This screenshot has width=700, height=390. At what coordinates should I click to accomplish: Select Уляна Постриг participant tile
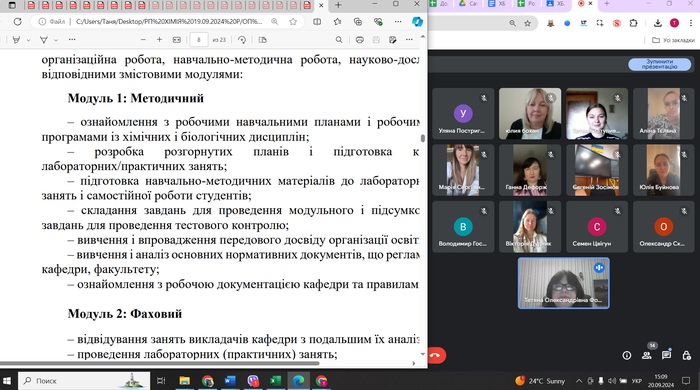tap(463, 114)
